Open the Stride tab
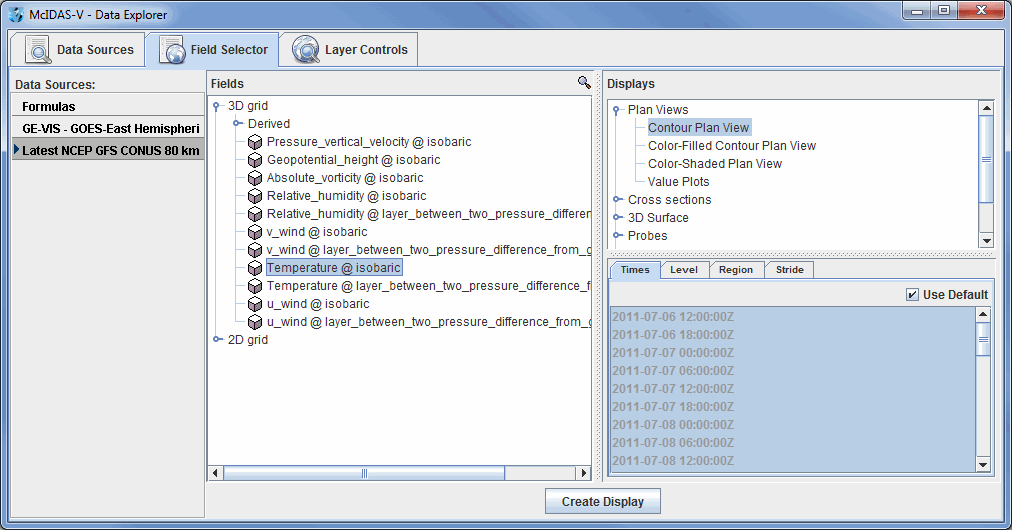 coord(789,270)
